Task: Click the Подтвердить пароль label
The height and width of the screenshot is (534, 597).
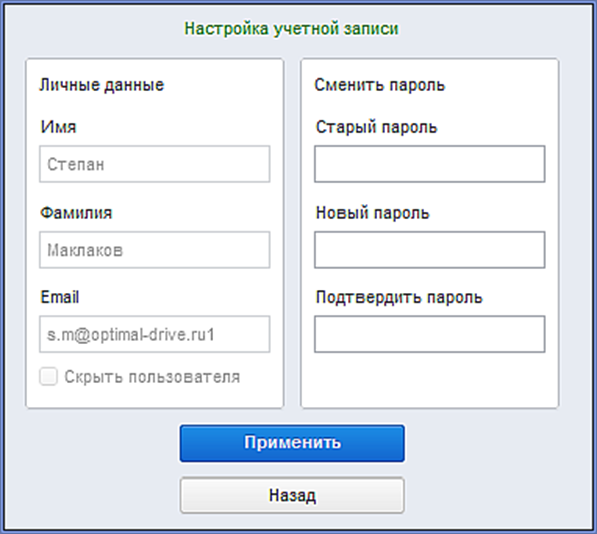Action: tap(399, 298)
